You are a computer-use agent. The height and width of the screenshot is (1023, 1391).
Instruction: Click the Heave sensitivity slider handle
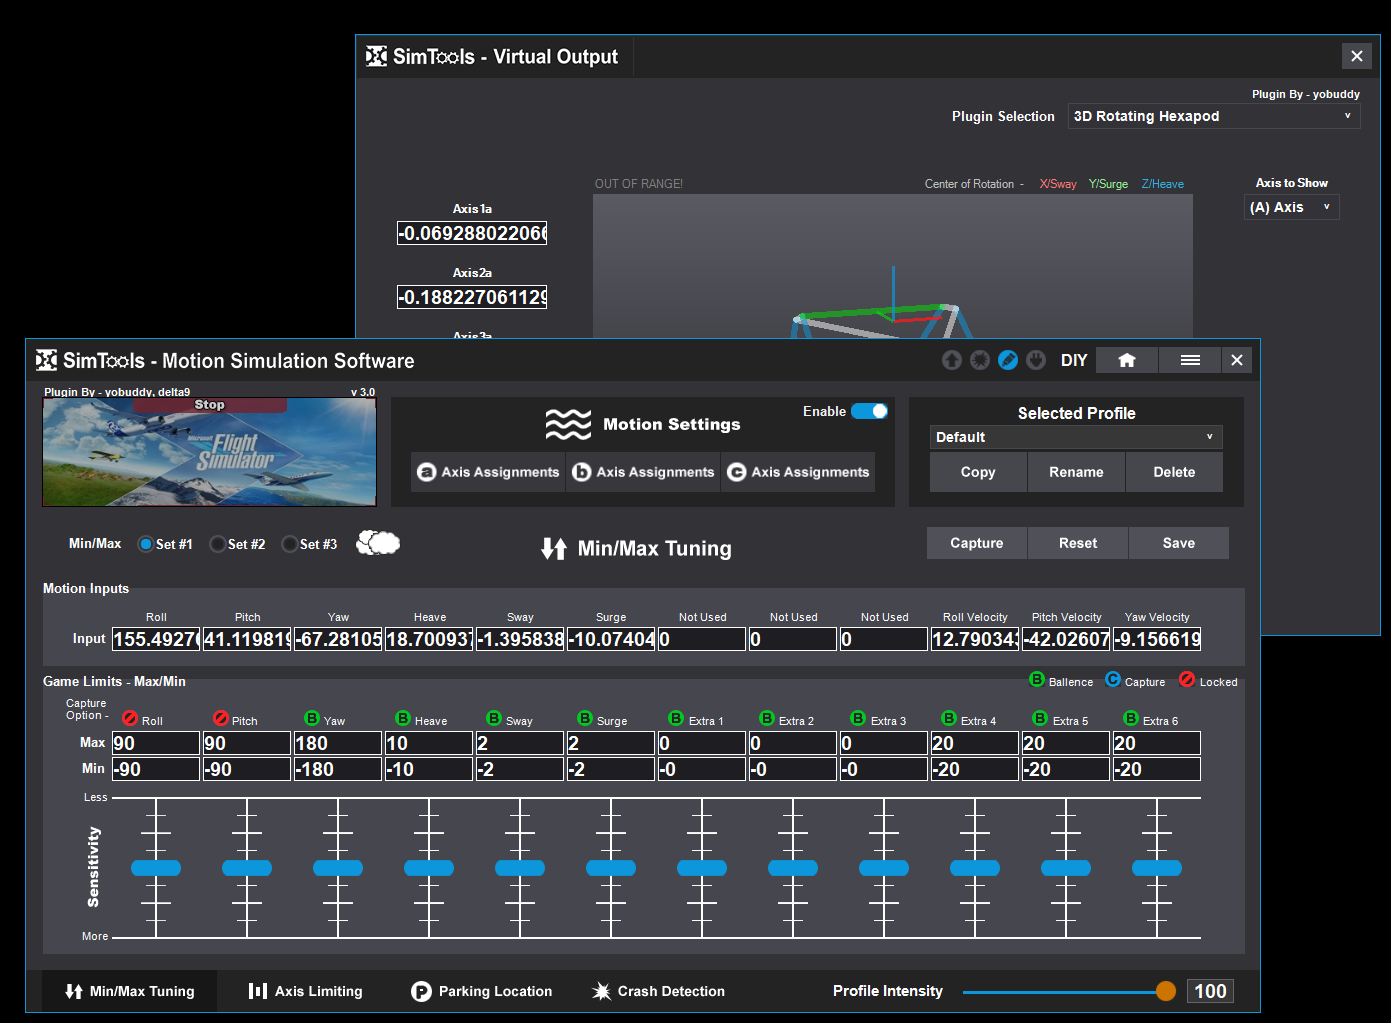tap(429, 868)
